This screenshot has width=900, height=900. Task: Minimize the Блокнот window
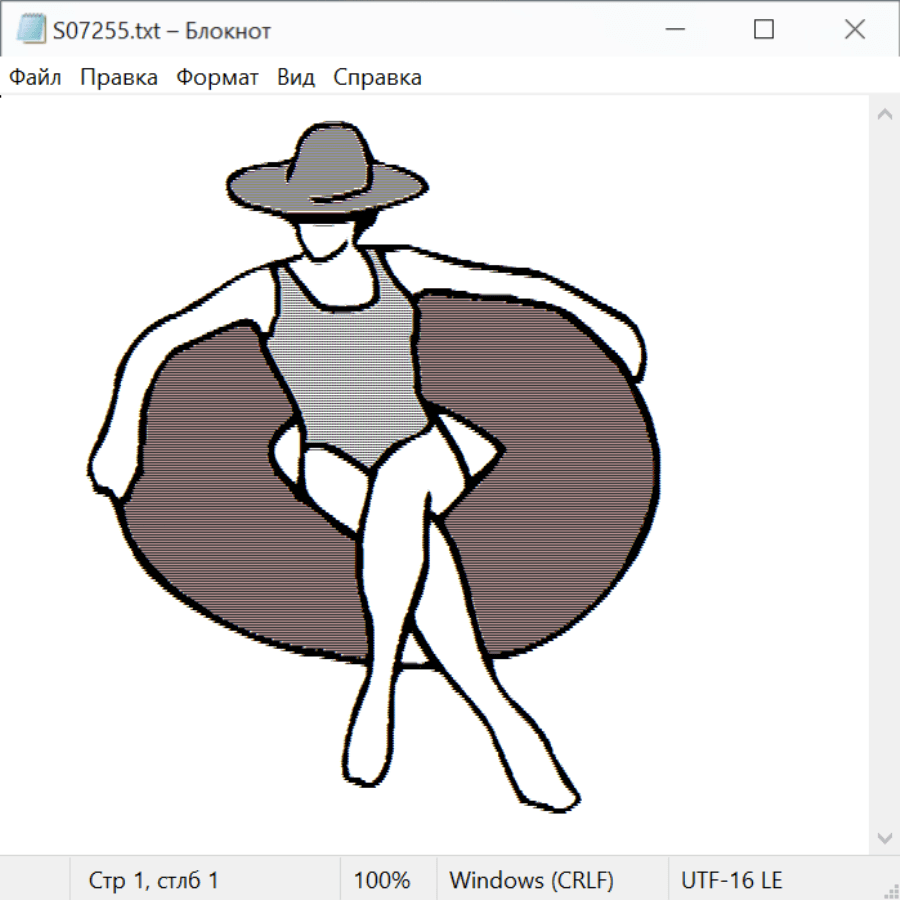point(673,30)
